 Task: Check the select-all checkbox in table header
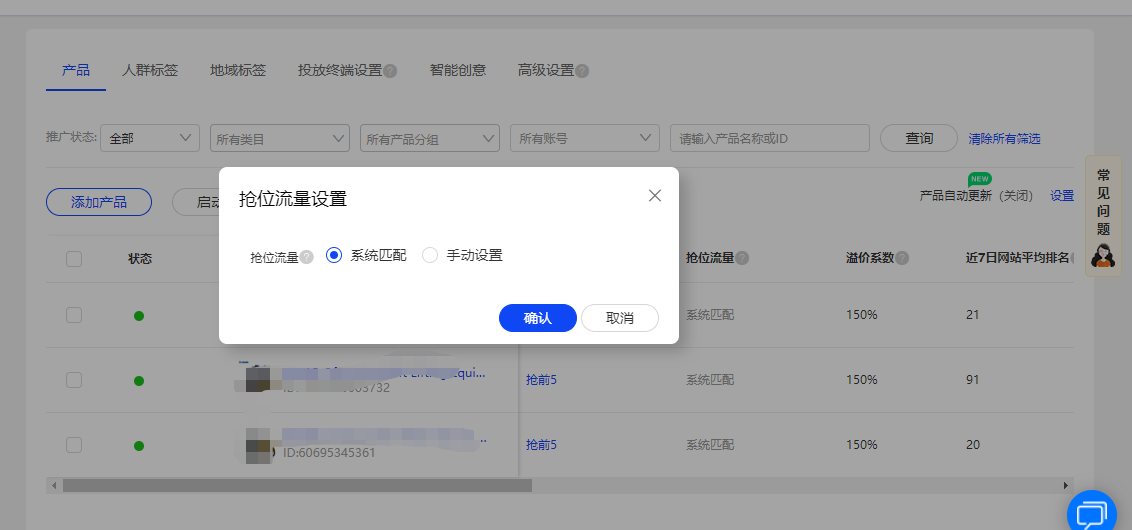click(x=74, y=259)
